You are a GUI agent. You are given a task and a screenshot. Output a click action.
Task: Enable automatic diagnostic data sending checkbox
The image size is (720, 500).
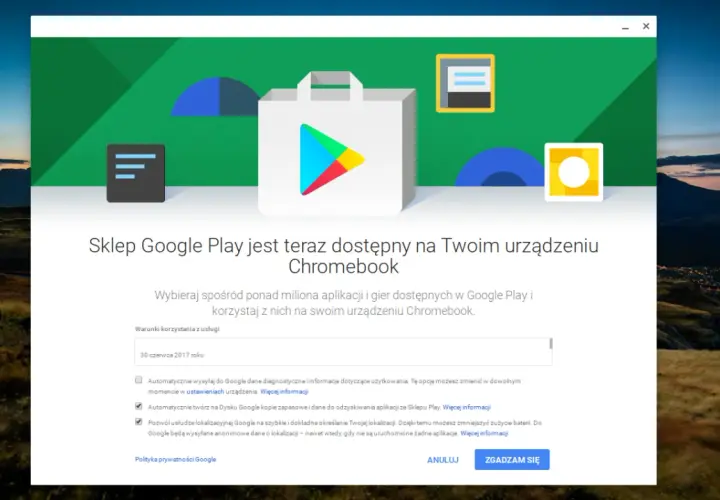pos(139,380)
